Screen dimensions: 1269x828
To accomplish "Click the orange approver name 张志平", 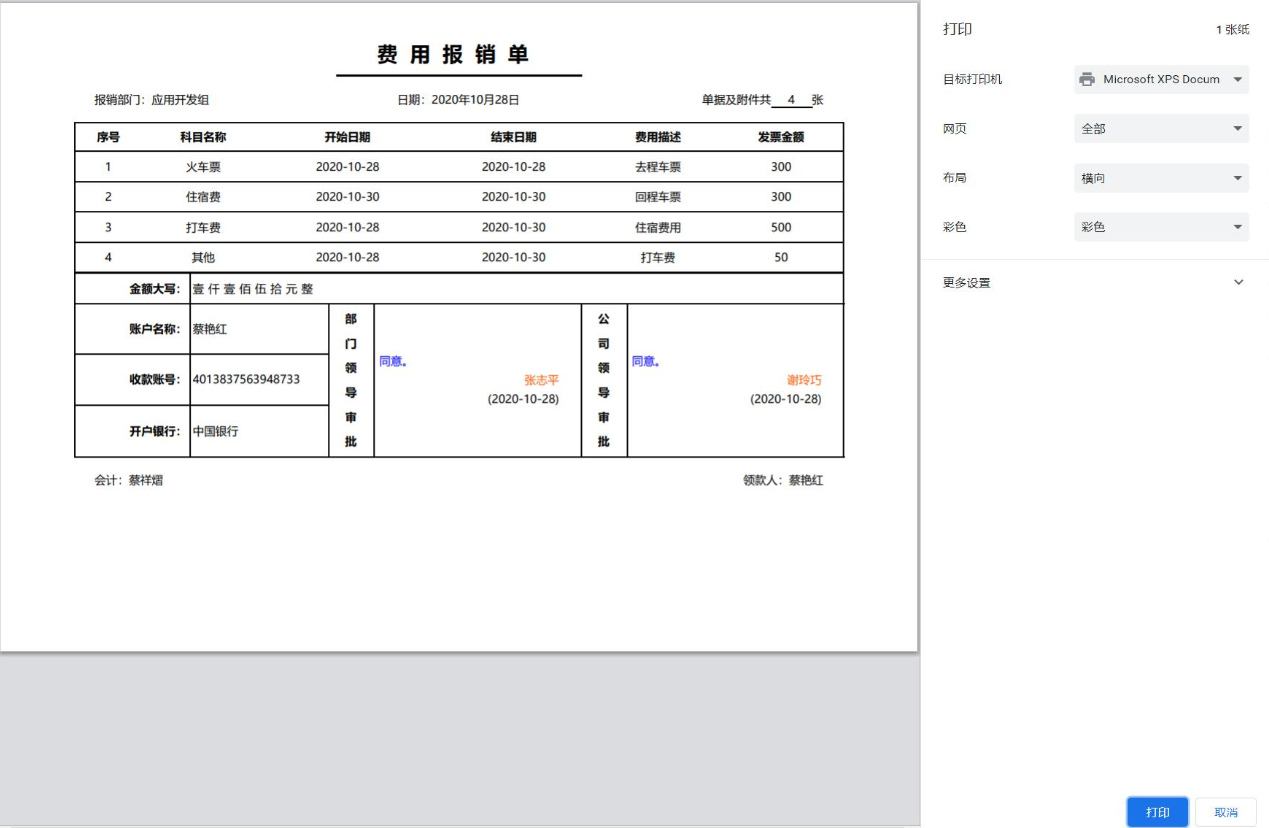I will [x=541, y=380].
